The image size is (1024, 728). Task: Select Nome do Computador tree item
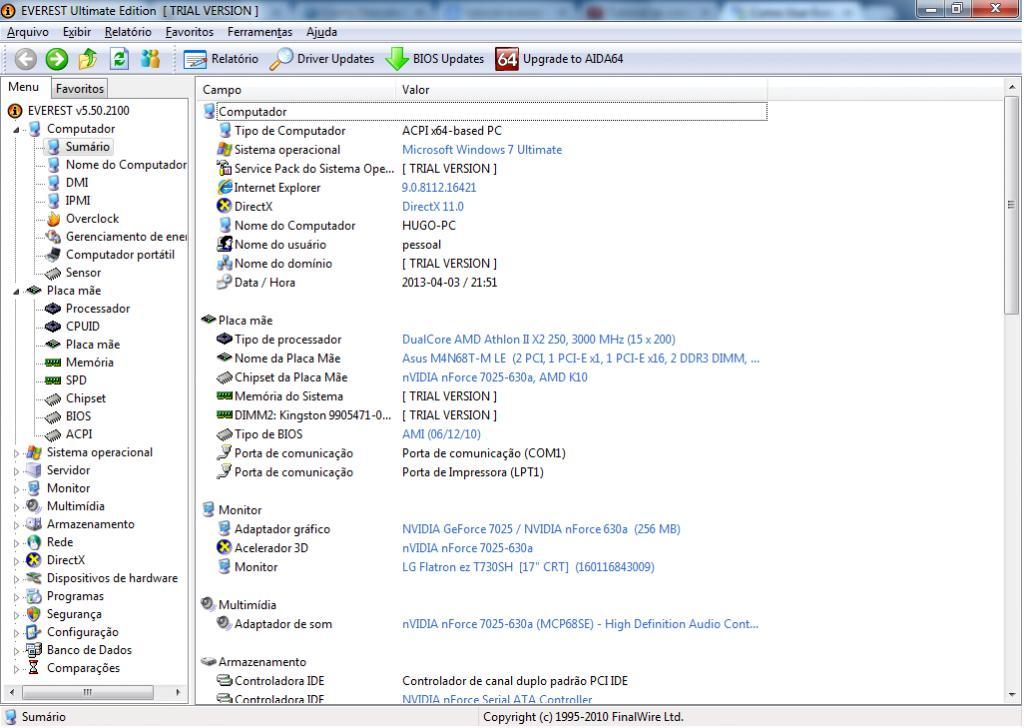tap(125, 165)
